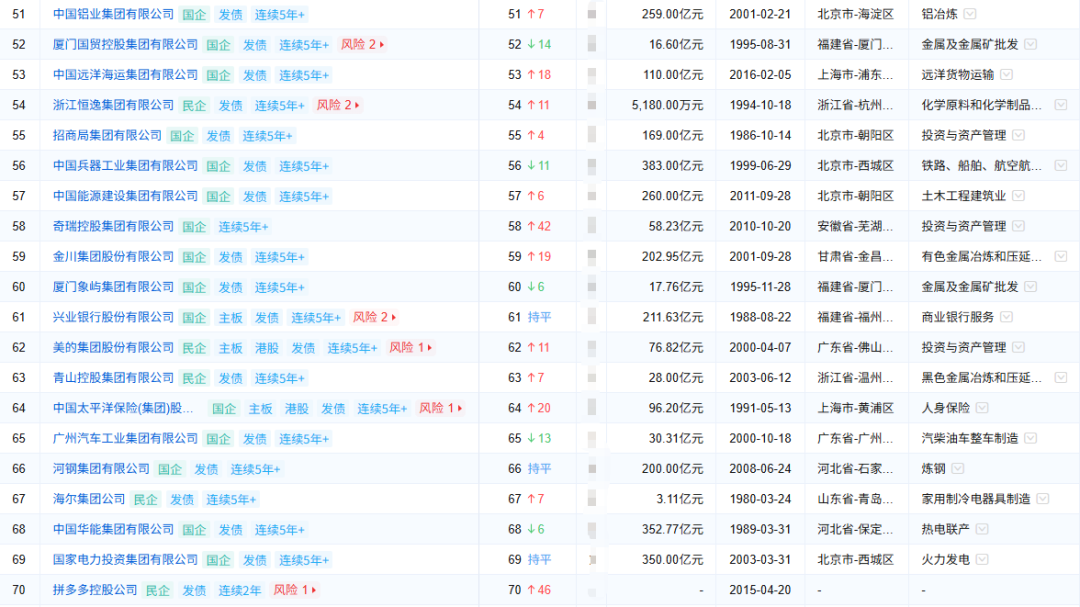Click rank change ↑42 for 奇瑞控股
The image size is (1080, 607).
[x=539, y=226]
